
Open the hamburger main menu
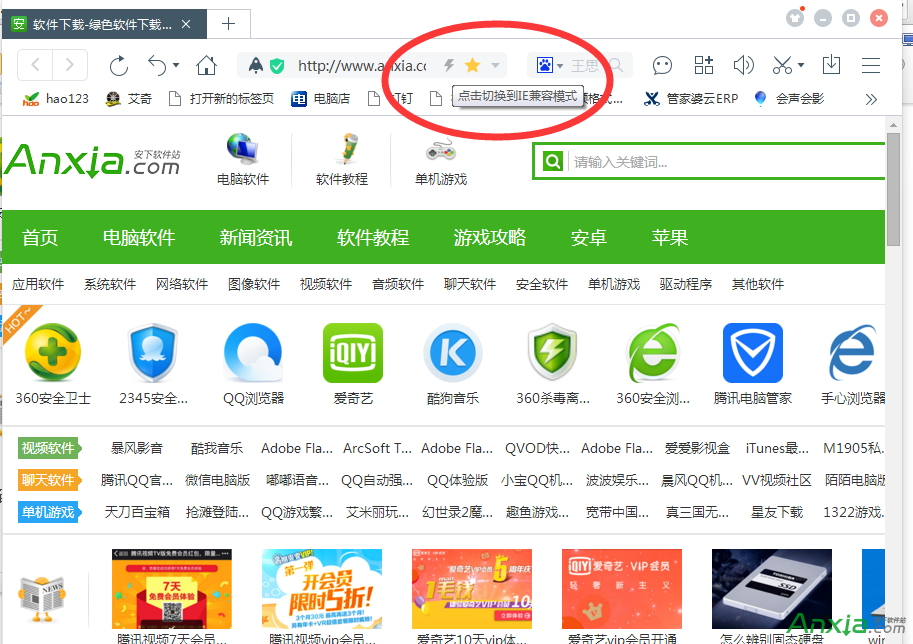pyautogui.click(x=870, y=65)
